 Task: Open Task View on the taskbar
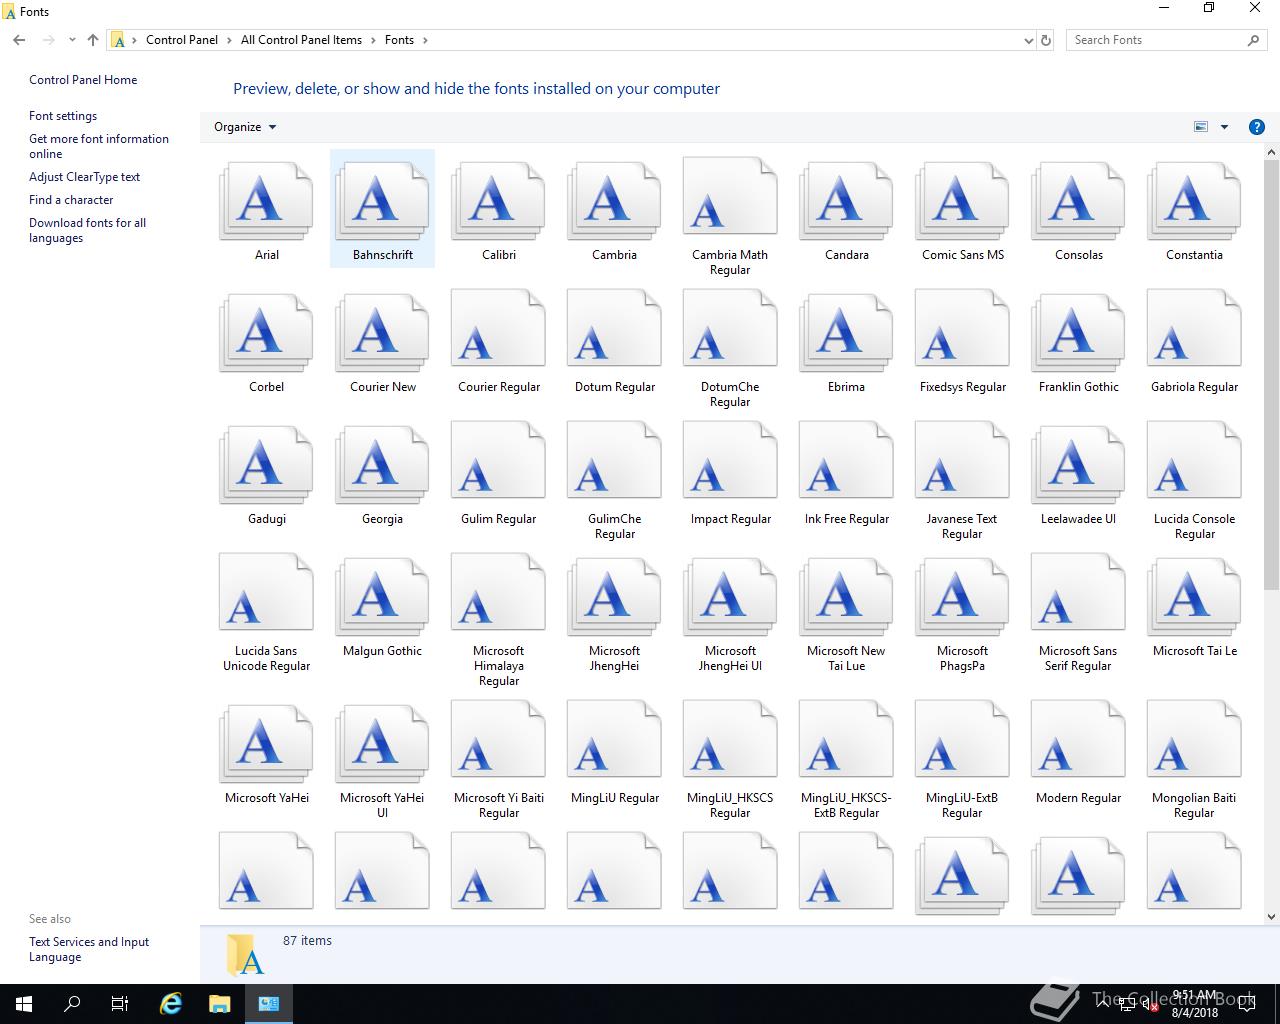point(120,1004)
